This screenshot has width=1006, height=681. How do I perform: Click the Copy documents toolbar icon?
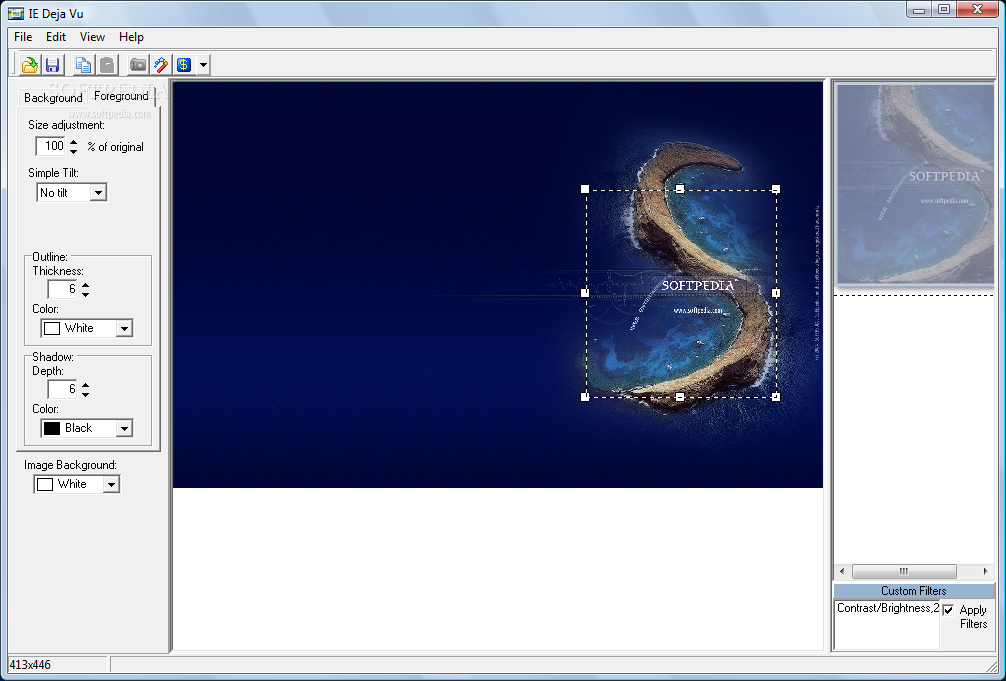pos(83,65)
